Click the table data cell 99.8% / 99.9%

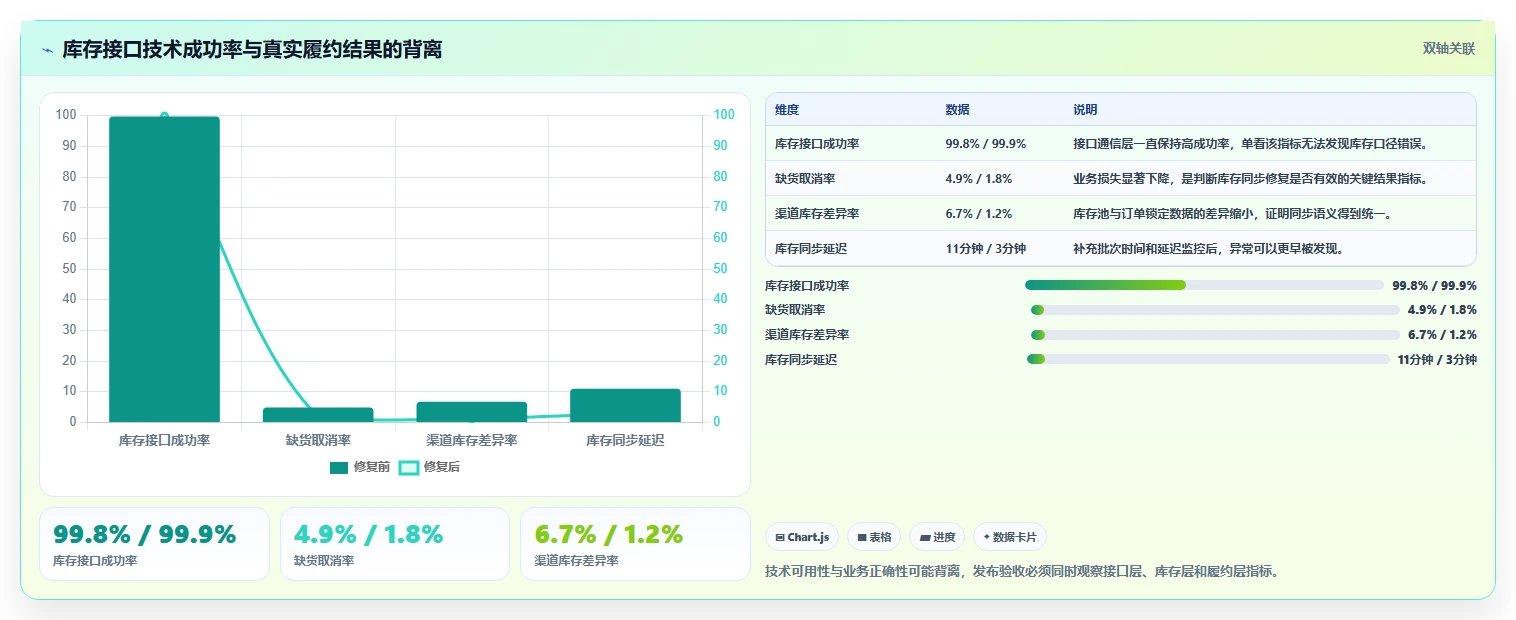click(985, 144)
